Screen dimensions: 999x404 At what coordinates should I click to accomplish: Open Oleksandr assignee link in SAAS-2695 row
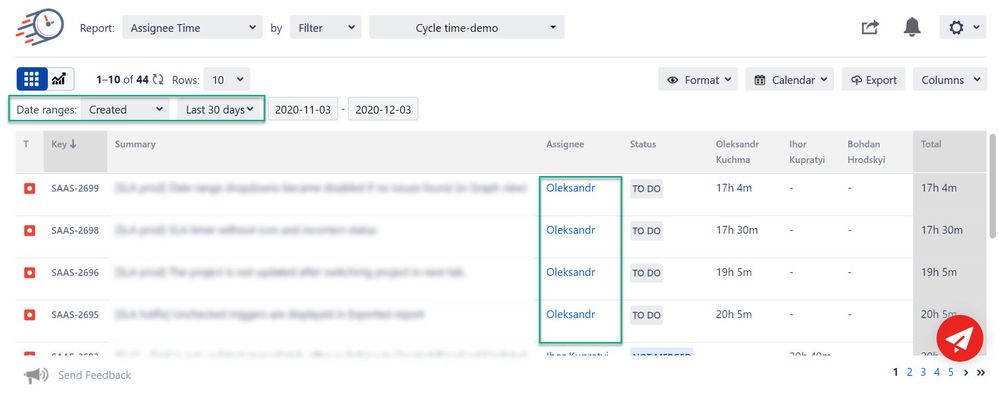coord(571,314)
